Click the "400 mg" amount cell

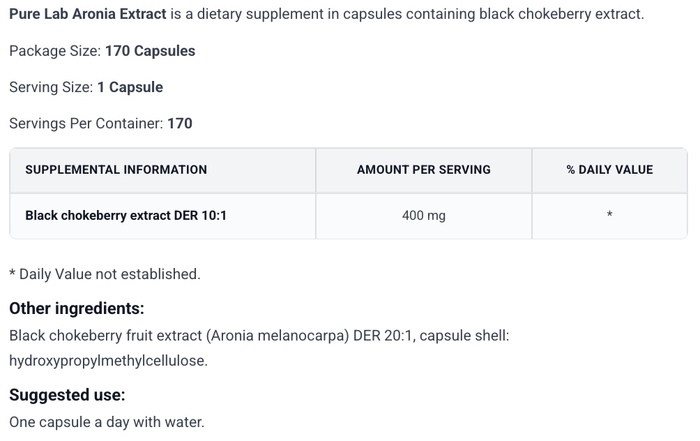pos(423,215)
